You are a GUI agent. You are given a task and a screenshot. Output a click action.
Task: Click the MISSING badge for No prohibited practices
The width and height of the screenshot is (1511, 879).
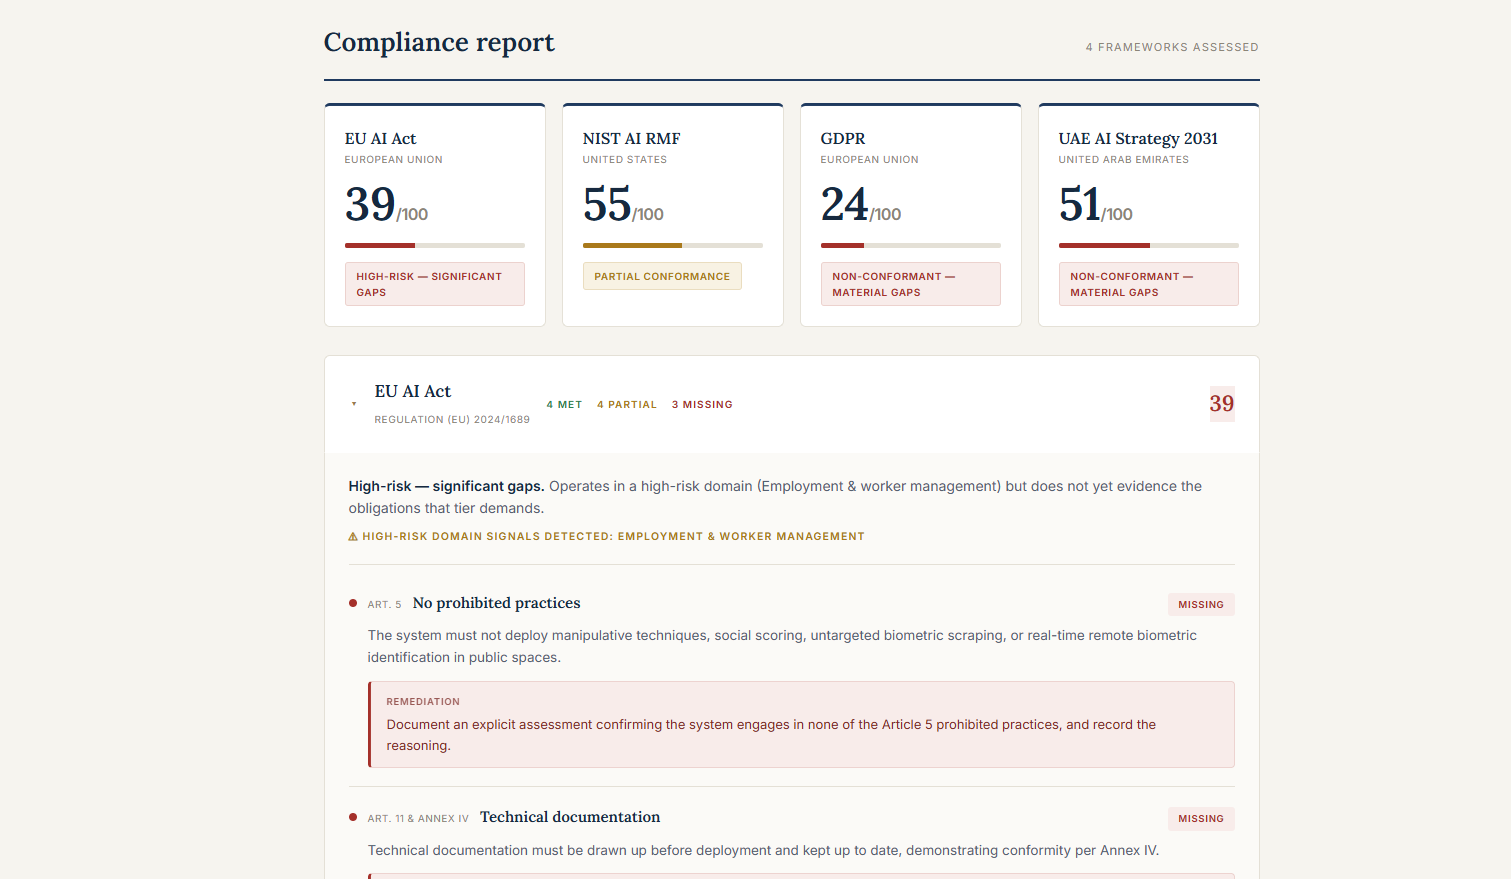coord(1201,605)
